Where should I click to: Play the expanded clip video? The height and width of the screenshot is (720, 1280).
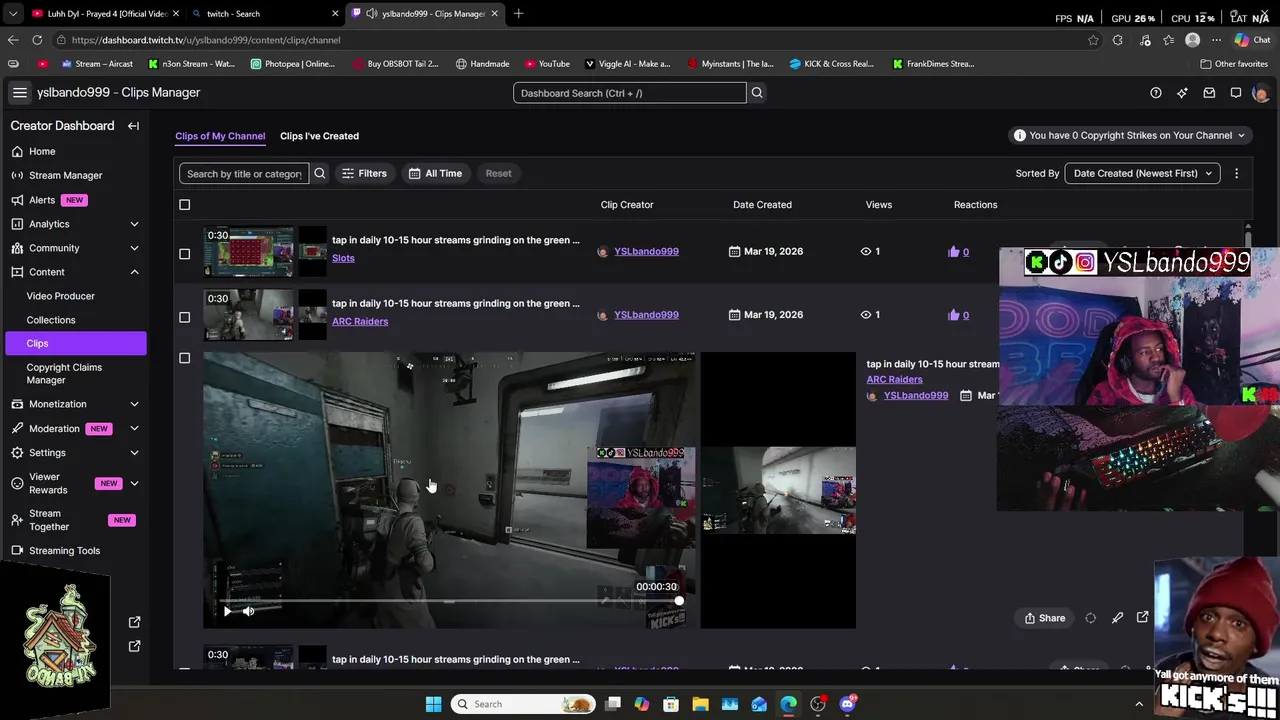point(227,611)
